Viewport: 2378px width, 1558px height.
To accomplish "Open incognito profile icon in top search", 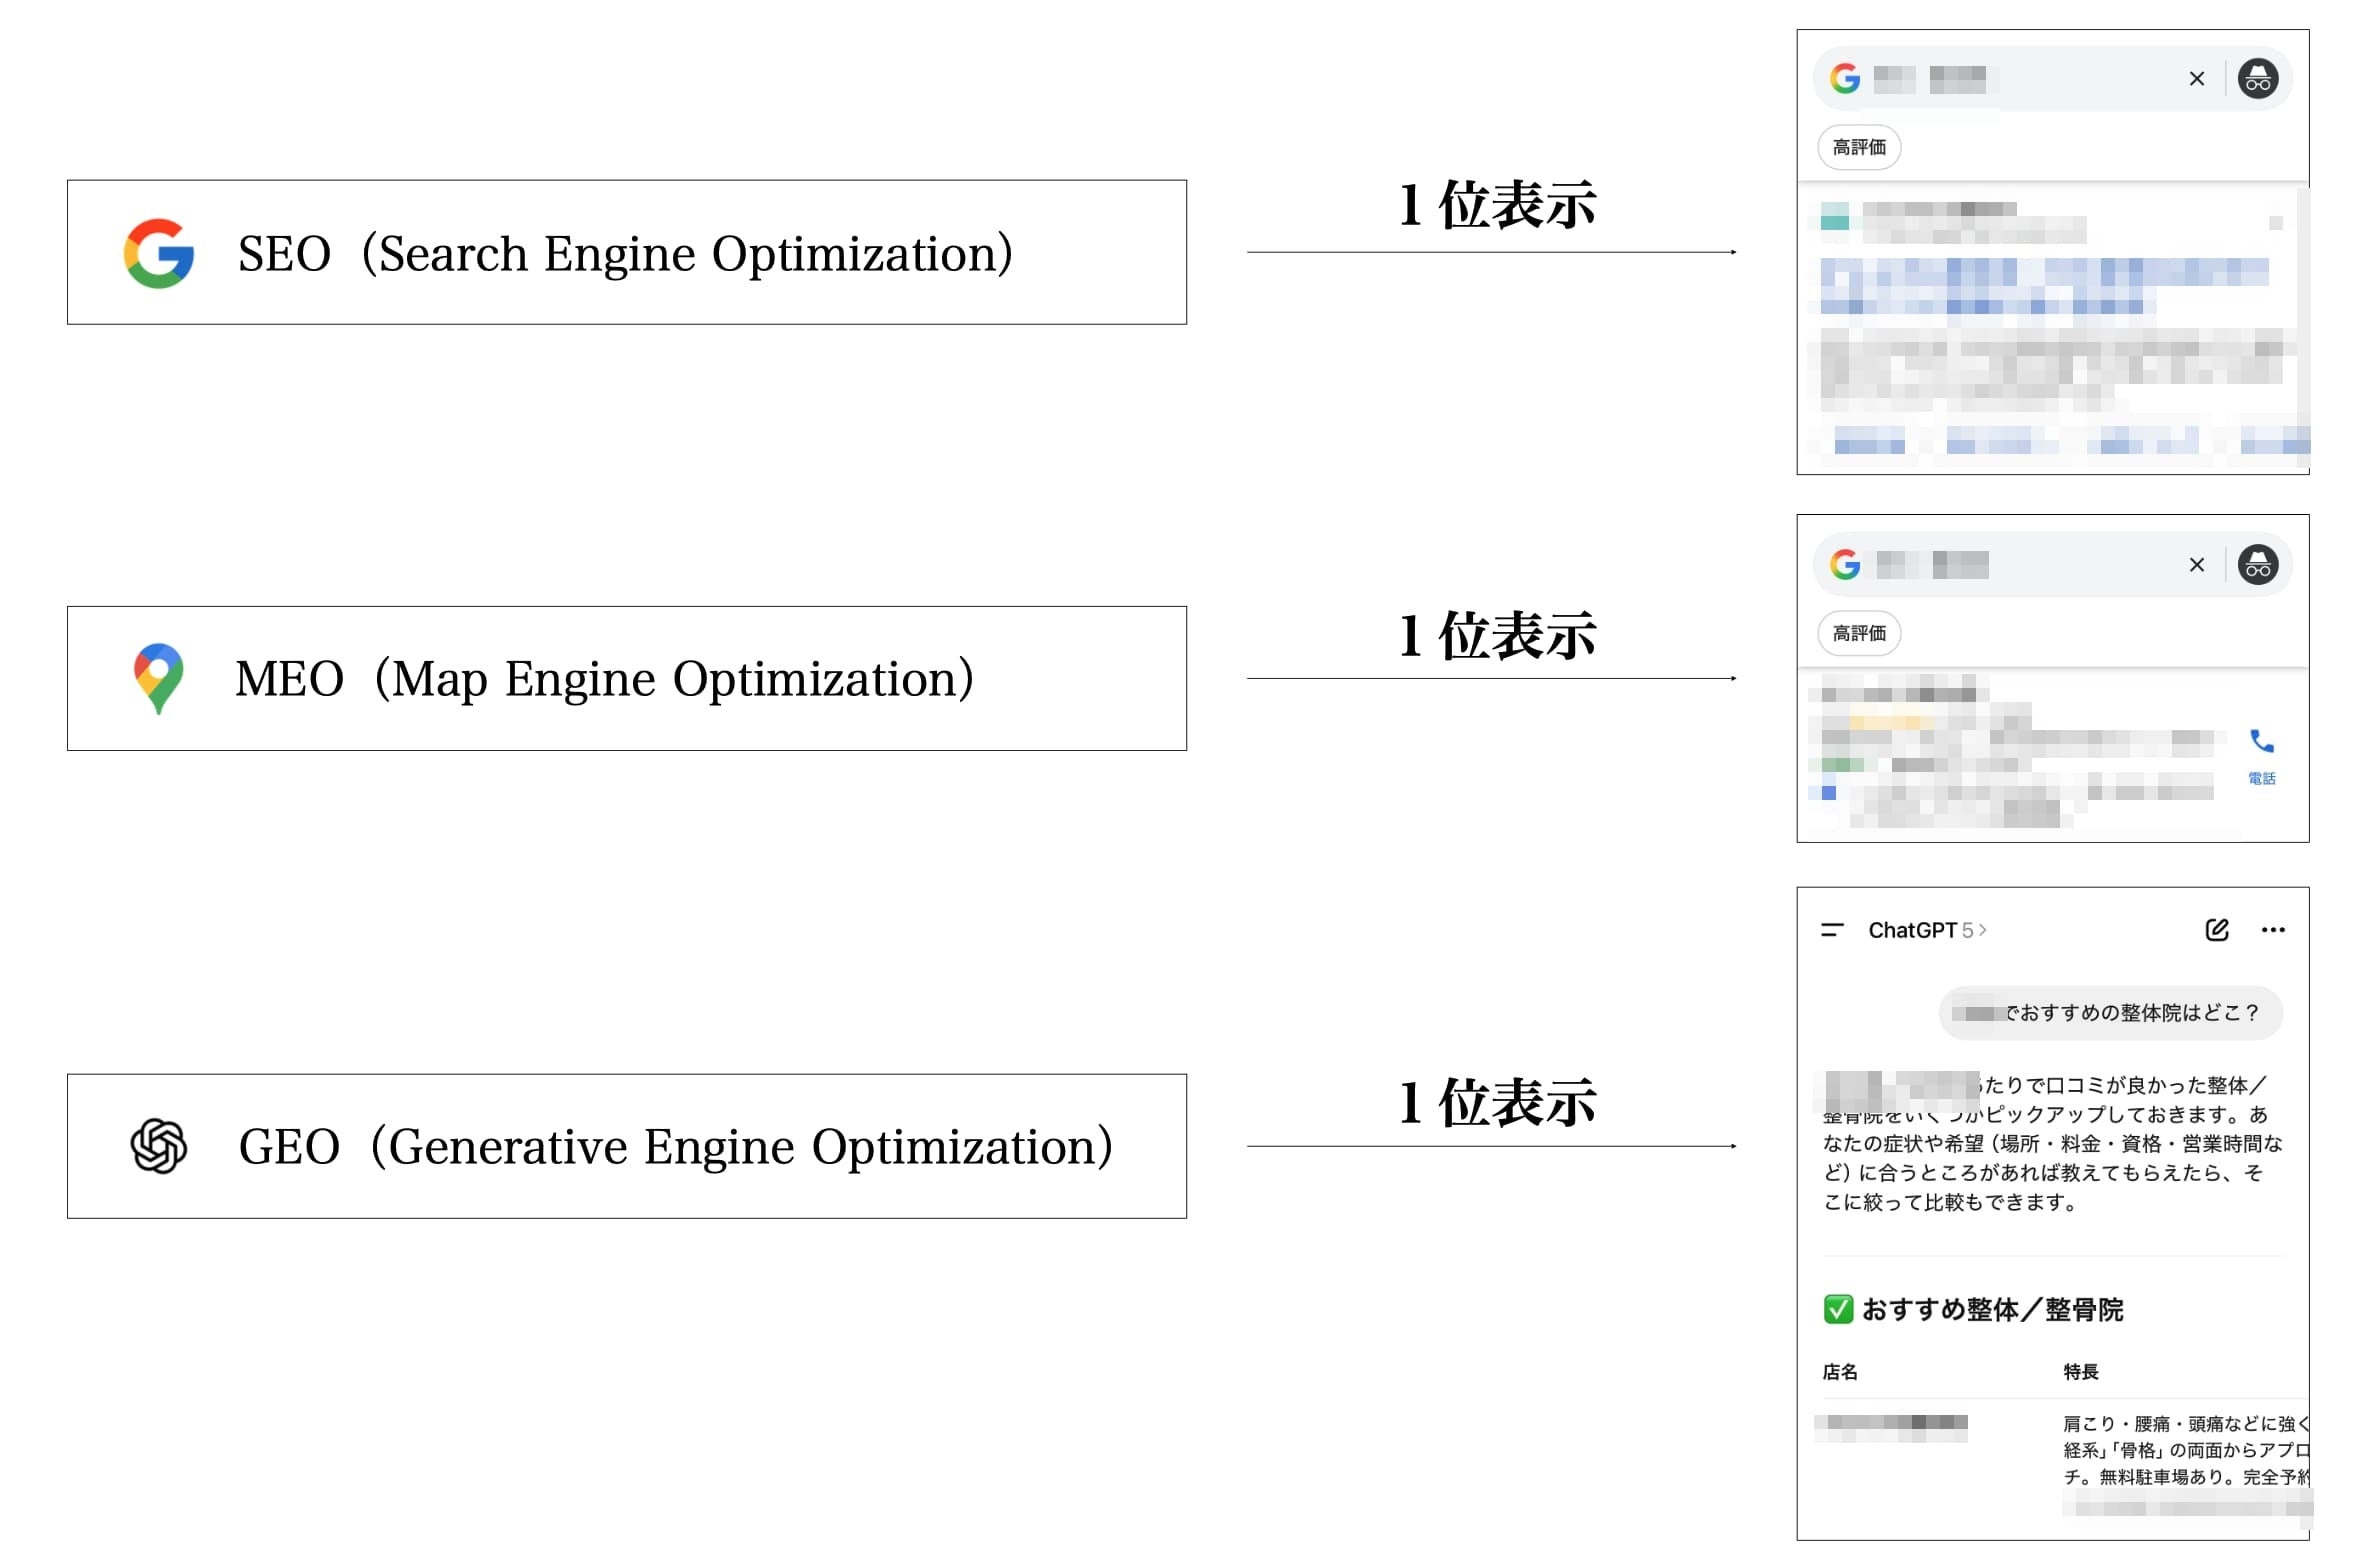I will pyautogui.click(x=2257, y=79).
